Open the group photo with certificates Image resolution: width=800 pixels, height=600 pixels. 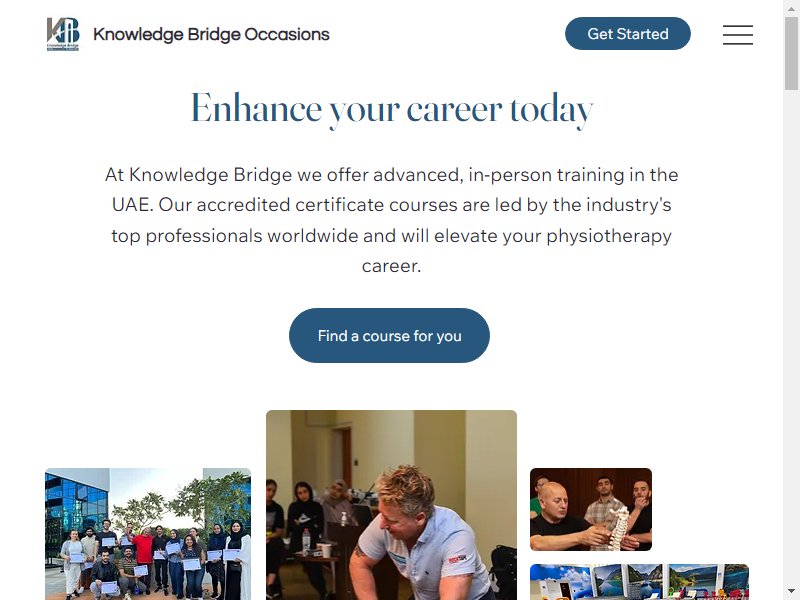148,534
